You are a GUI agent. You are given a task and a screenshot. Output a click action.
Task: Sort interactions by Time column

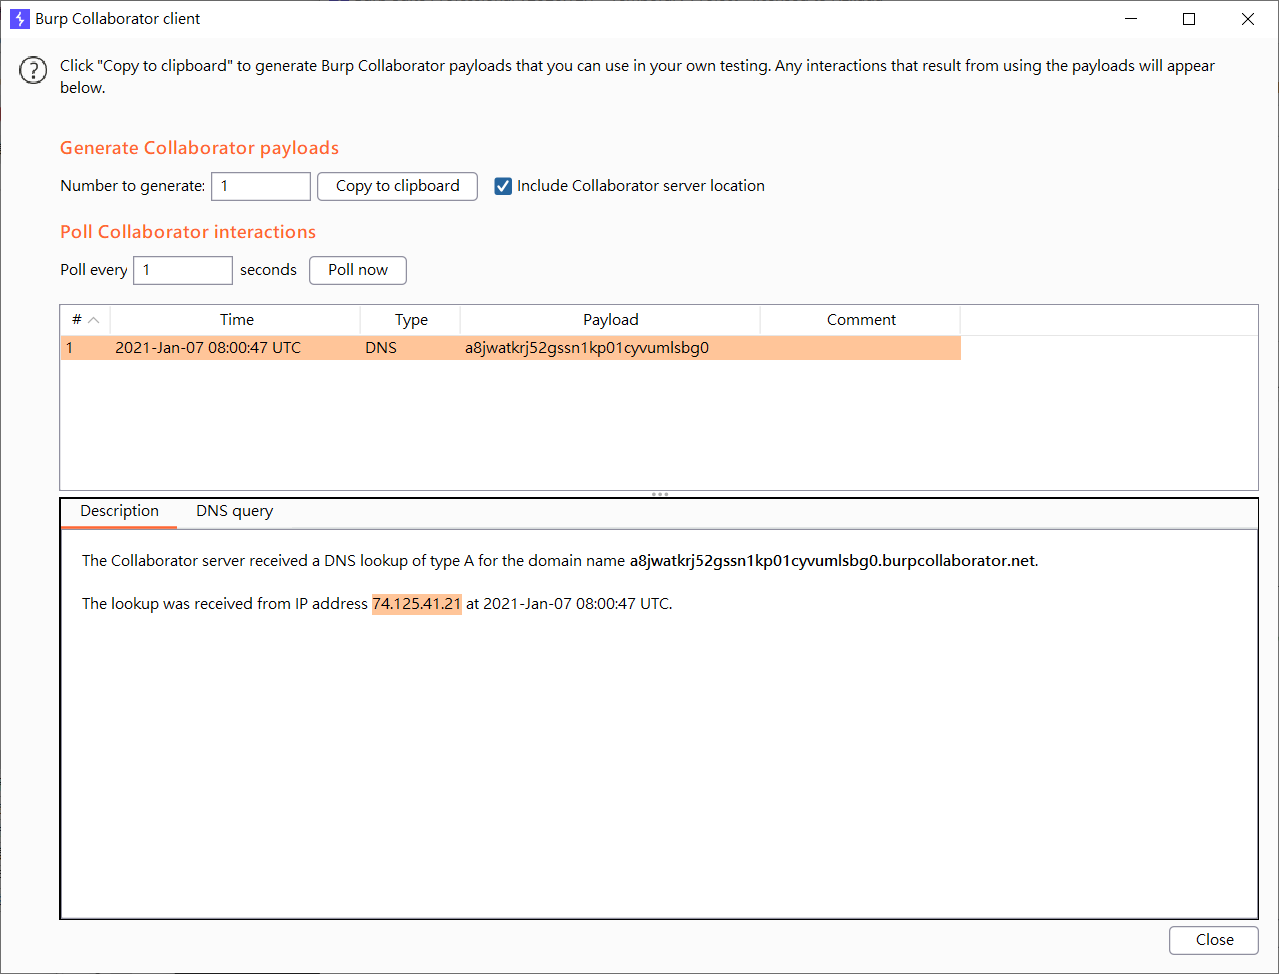tap(236, 320)
